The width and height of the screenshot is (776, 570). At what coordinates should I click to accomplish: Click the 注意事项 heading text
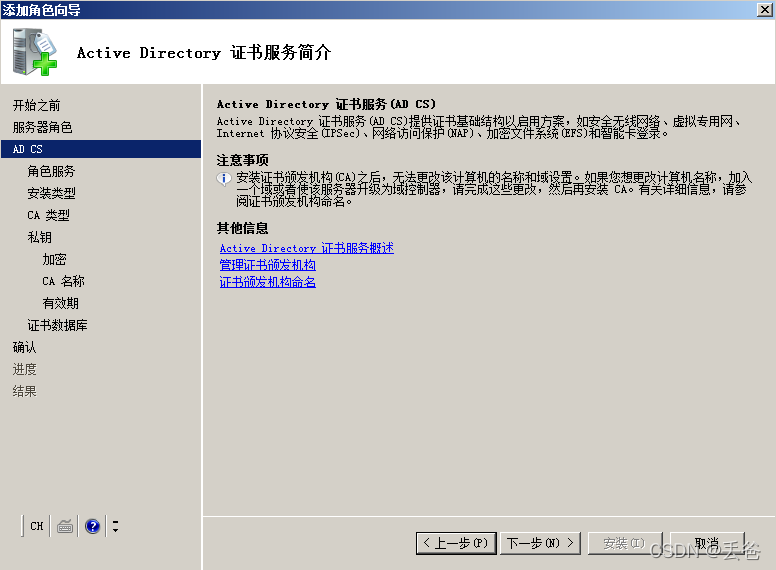[242, 160]
